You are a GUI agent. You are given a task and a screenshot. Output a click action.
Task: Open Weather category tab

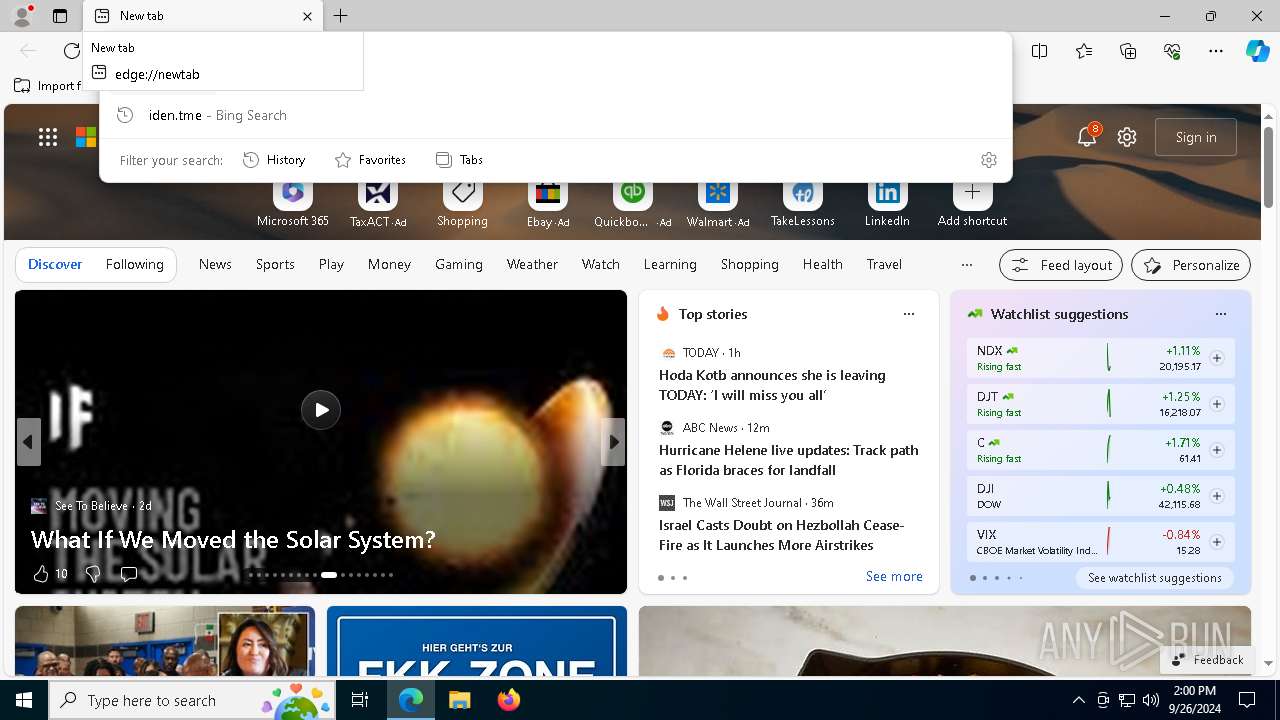tap(532, 264)
